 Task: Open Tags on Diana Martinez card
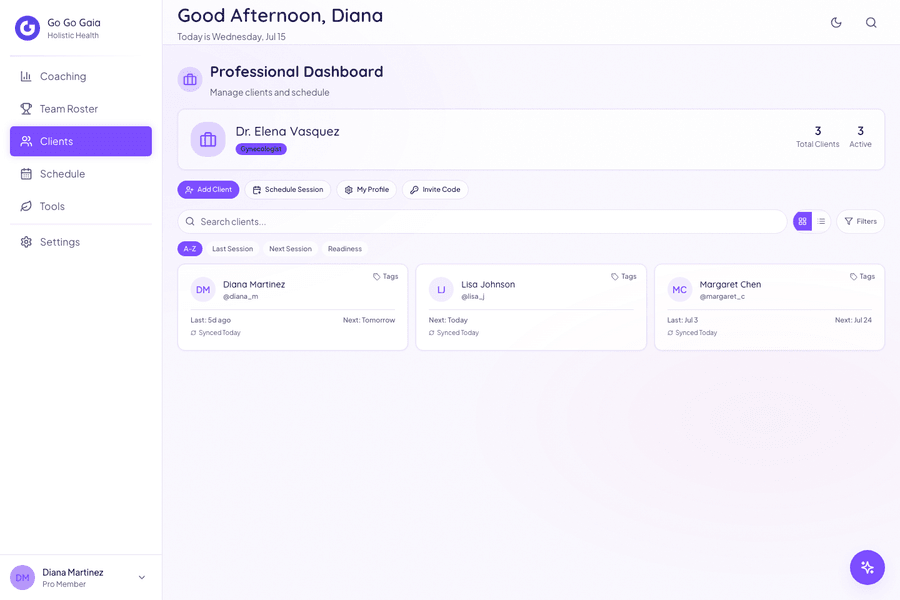[x=385, y=276]
